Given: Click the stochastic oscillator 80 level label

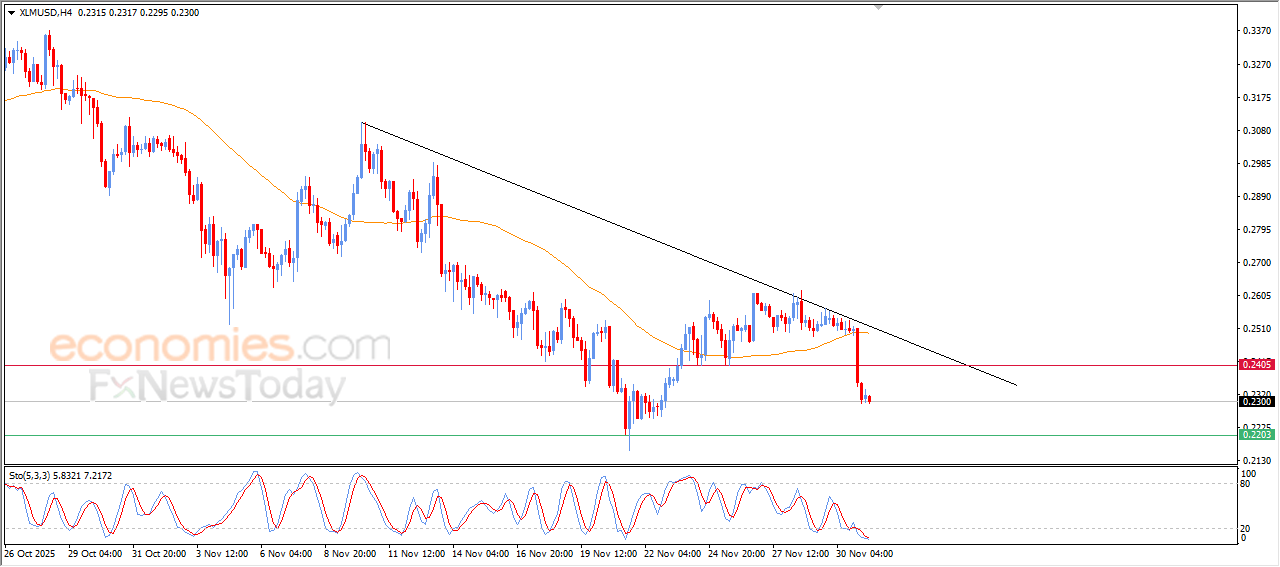Looking at the screenshot, I should coord(1244,484).
